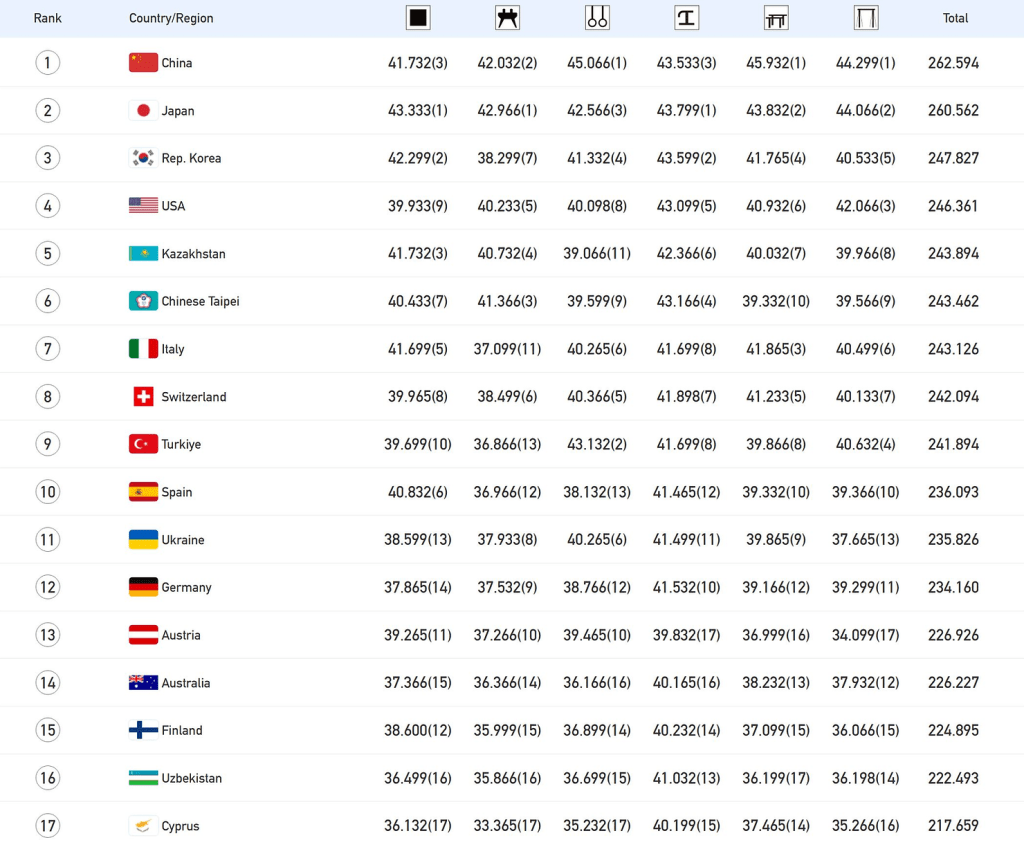Click the Australia flag icon
1024x849 pixels.
143,683
